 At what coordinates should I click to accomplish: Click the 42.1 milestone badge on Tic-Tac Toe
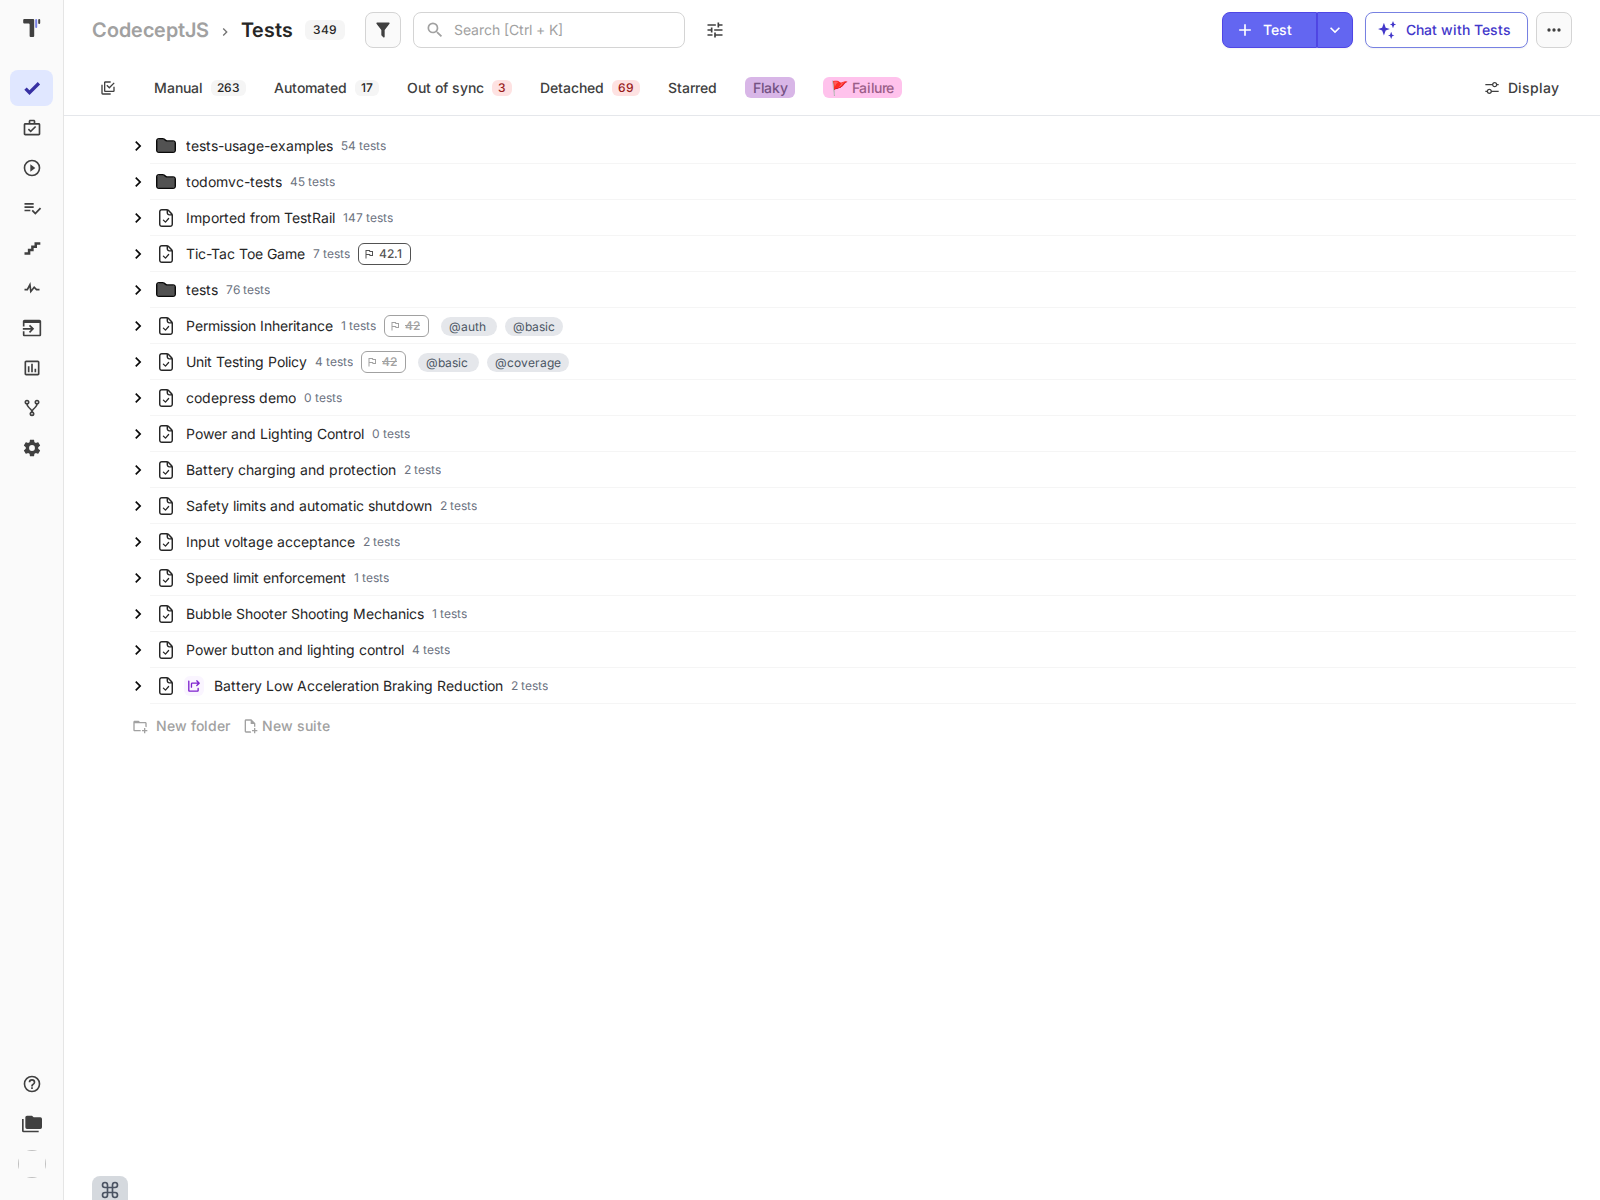pos(384,254)
